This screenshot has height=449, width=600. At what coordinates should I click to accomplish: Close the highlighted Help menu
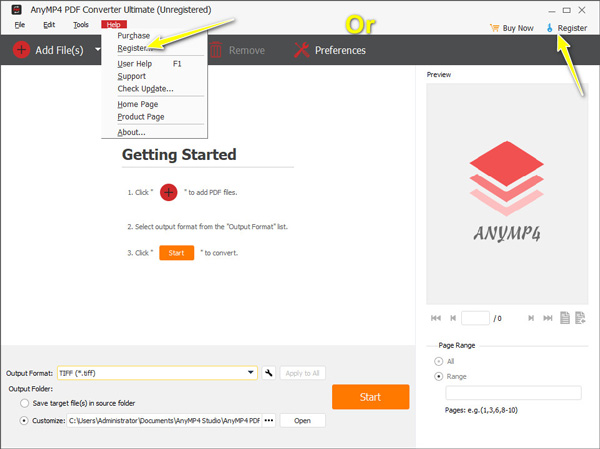pyautogui.click(x=114, y=24)
